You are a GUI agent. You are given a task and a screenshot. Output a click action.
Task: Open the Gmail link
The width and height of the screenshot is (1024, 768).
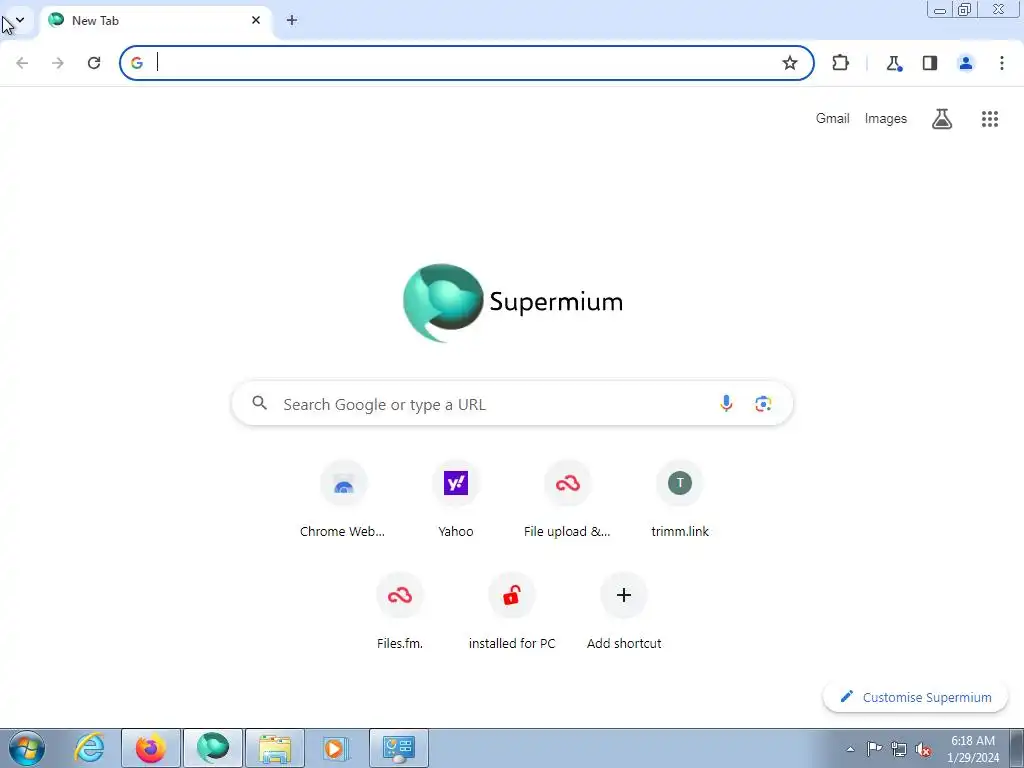pos(833,118)
